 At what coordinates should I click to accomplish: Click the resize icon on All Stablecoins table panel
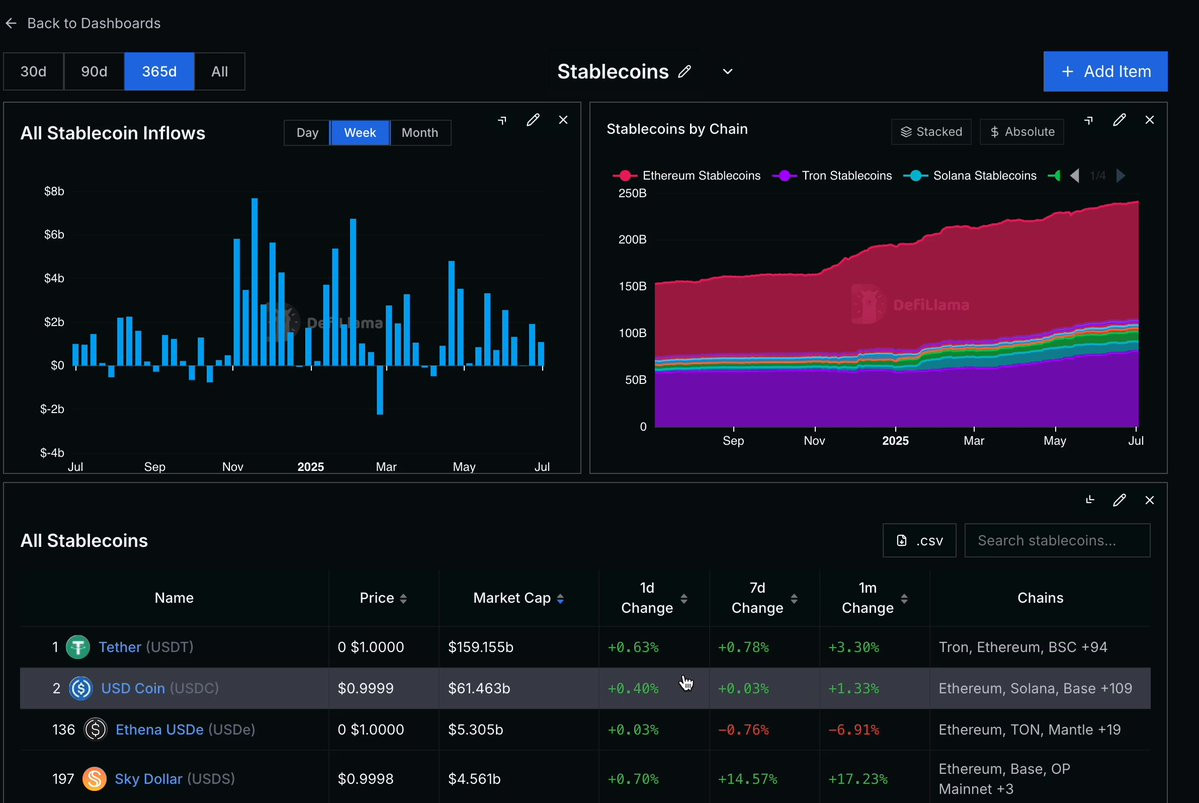pos(1090,499)
